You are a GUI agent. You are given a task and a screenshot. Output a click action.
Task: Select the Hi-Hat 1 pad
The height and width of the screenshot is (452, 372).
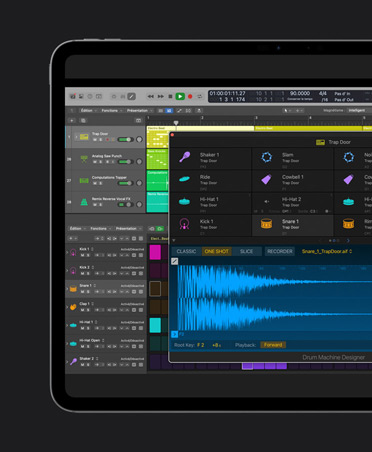pyautogui.click(x=211, y=202)
